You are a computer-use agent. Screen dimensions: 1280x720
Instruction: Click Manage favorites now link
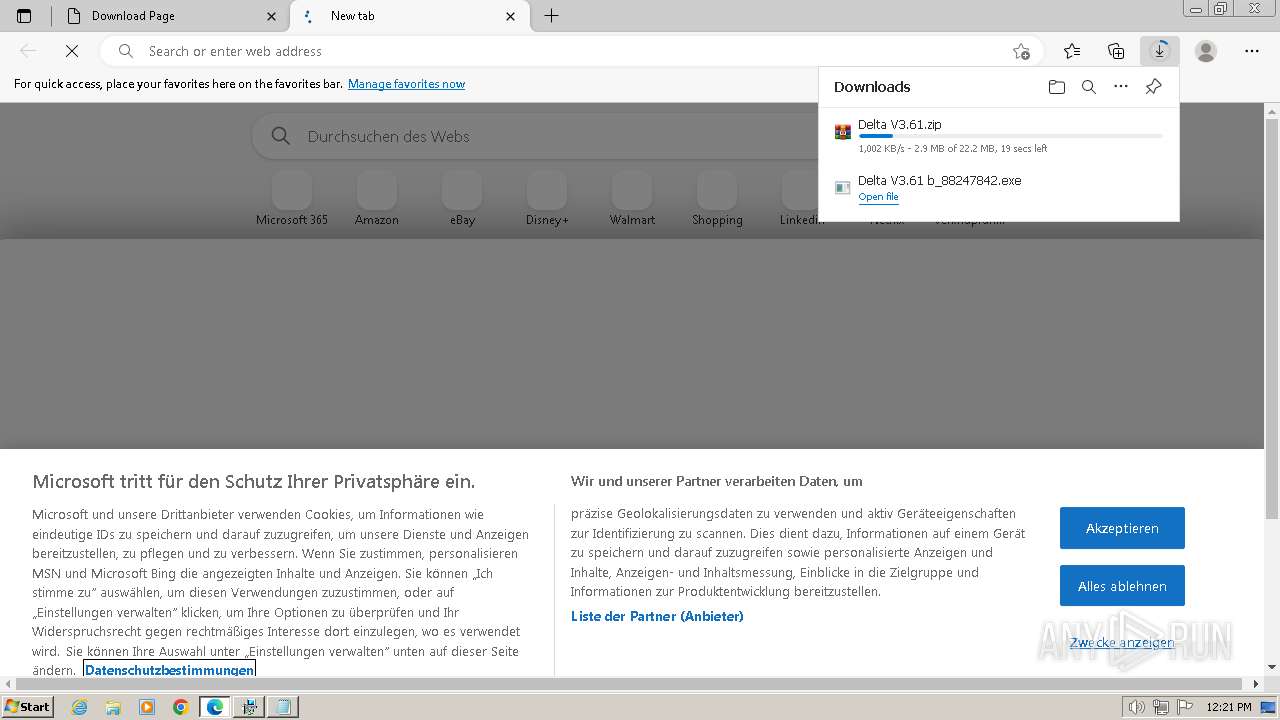pyautogui.click(x=406, y=84)
